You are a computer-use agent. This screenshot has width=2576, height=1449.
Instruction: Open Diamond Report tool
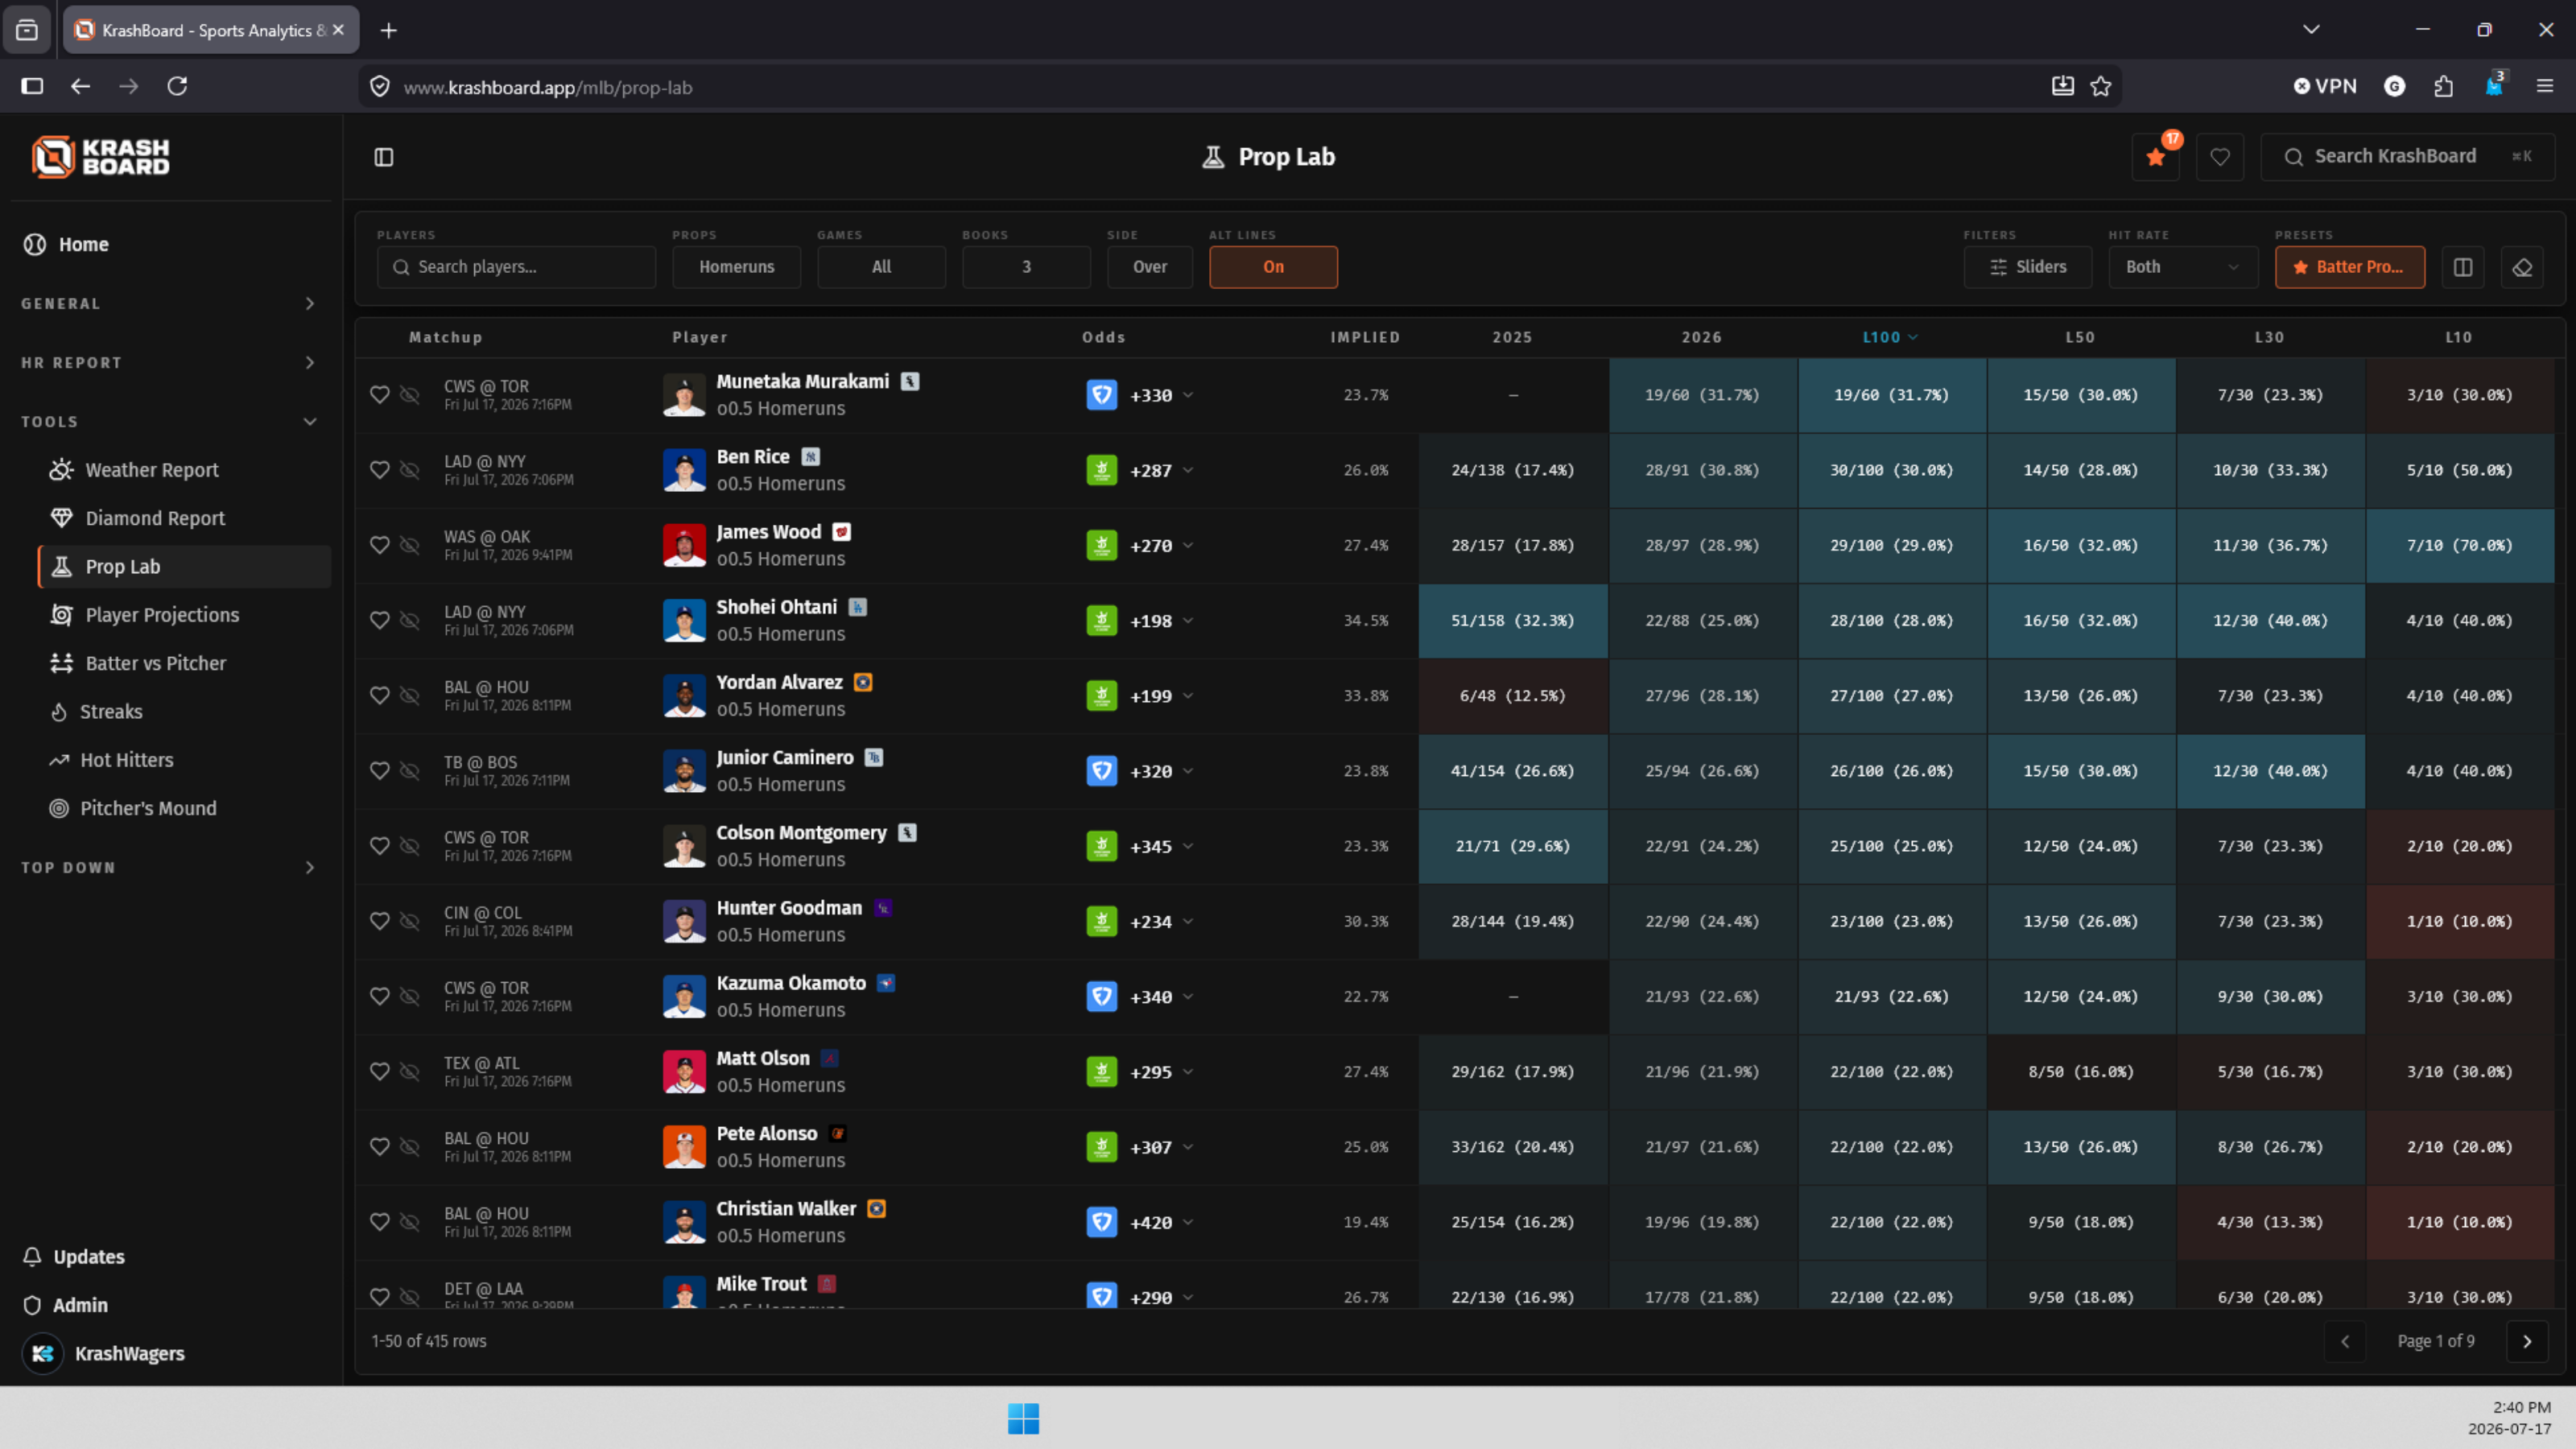155,518
